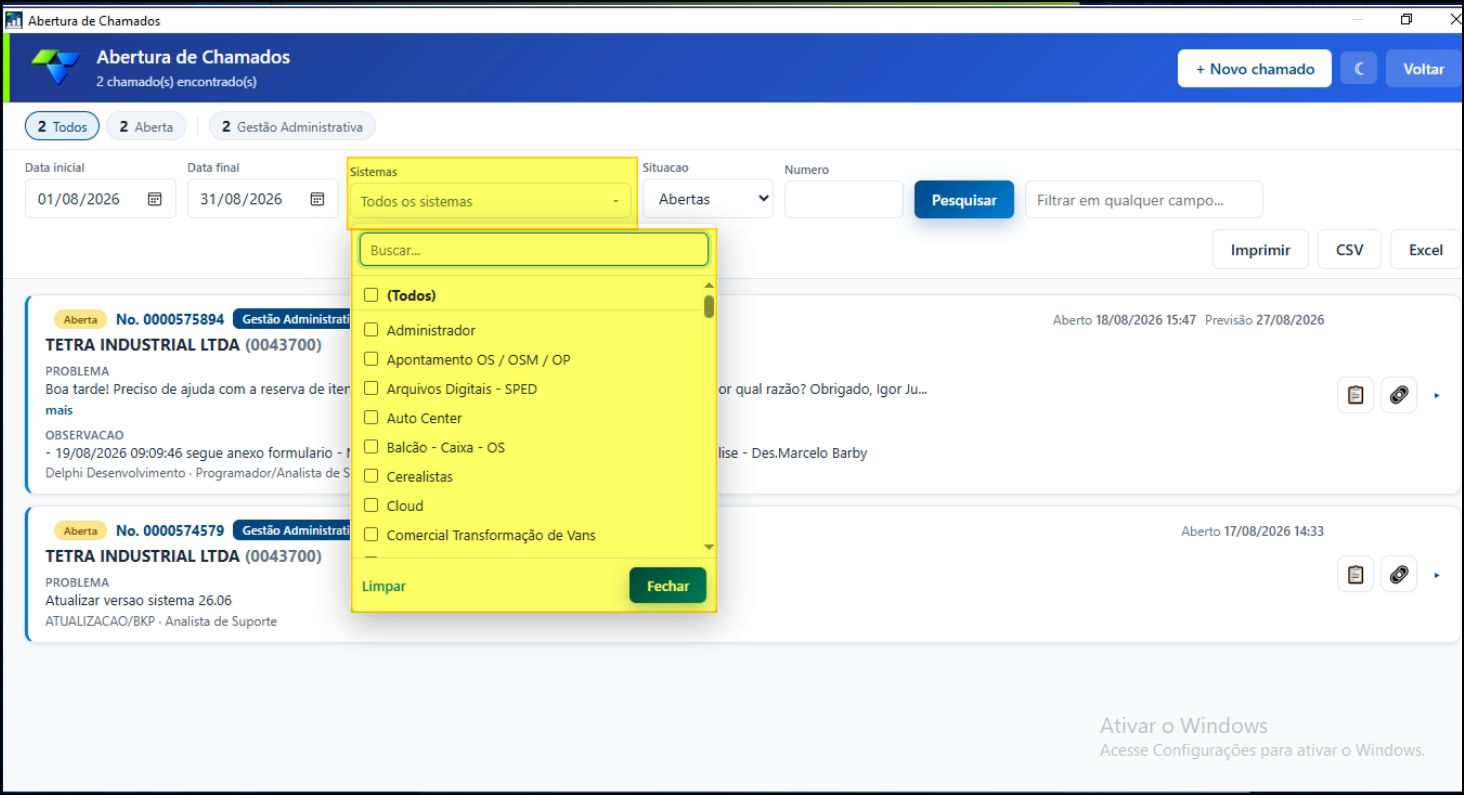
Task: Open calendar picker for Data inicial
Action: (155, 199)
